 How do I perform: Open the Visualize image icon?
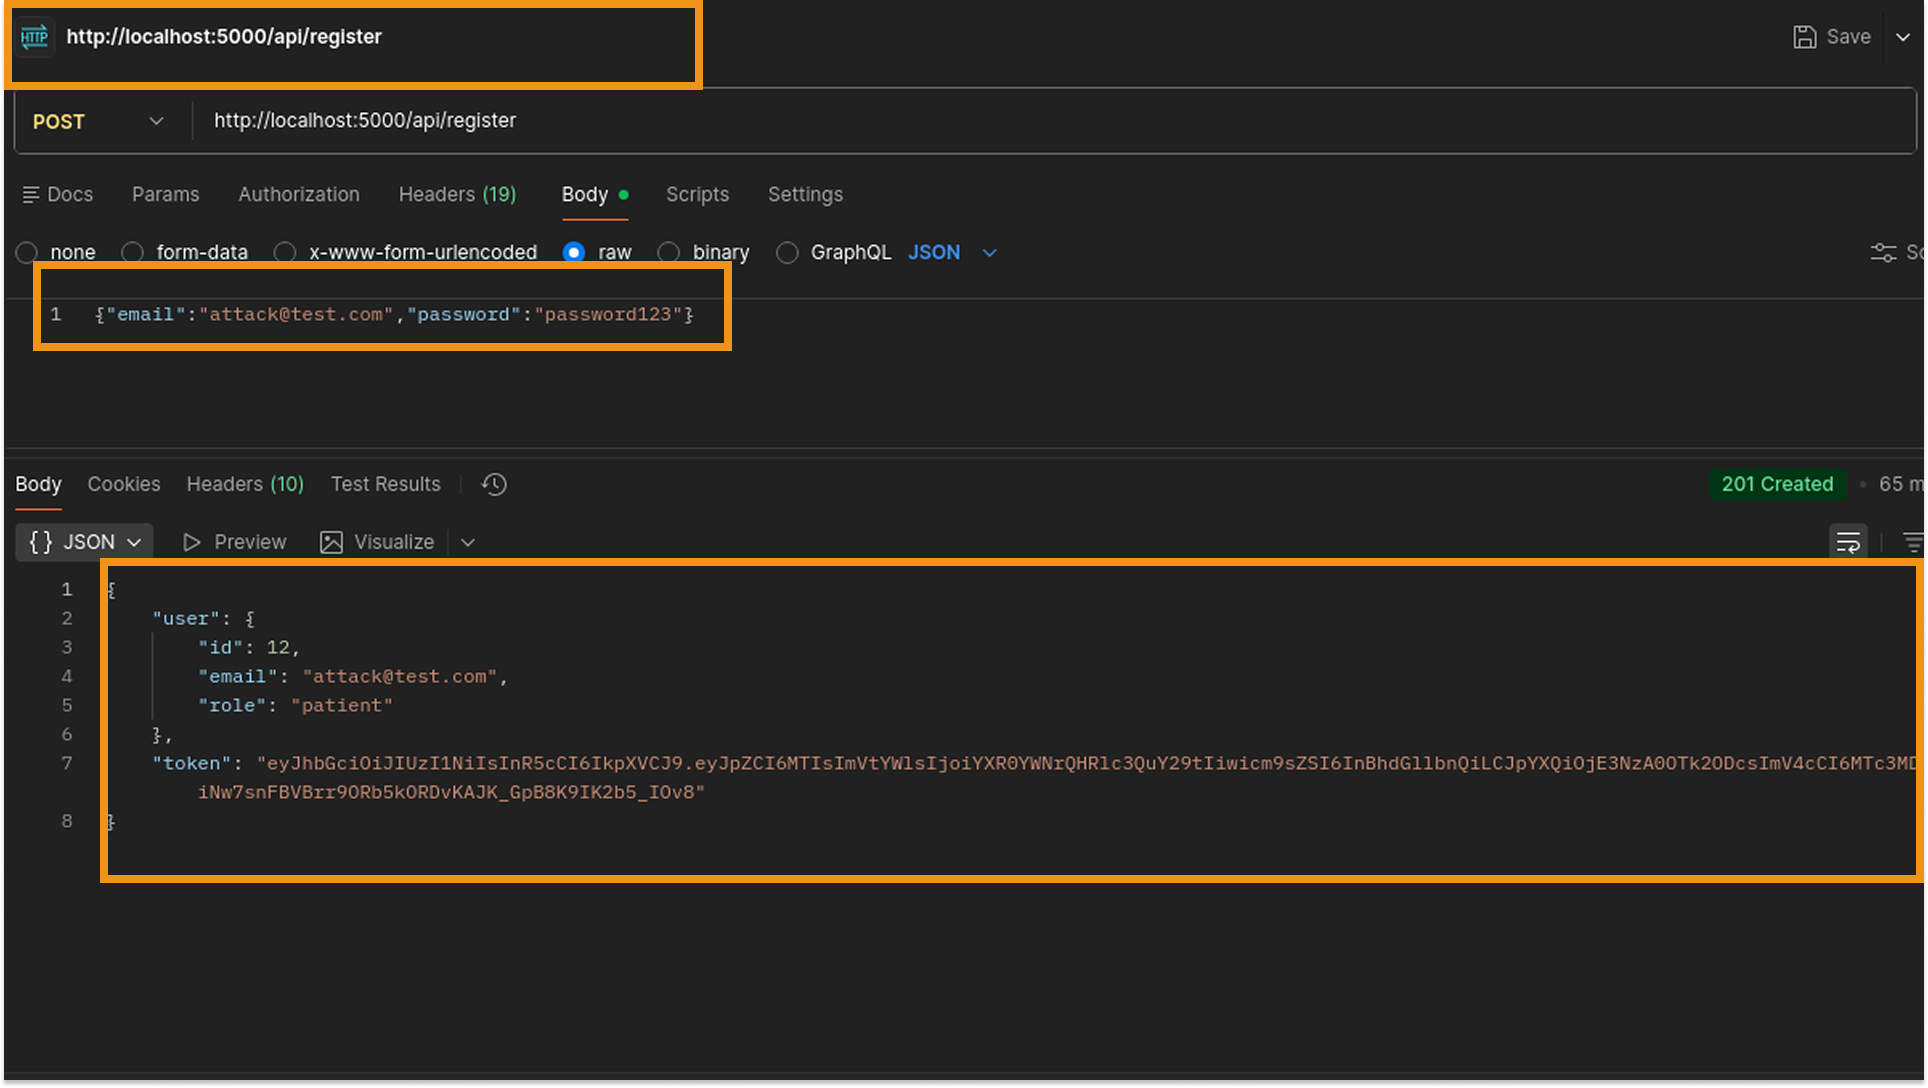[330, 541]
